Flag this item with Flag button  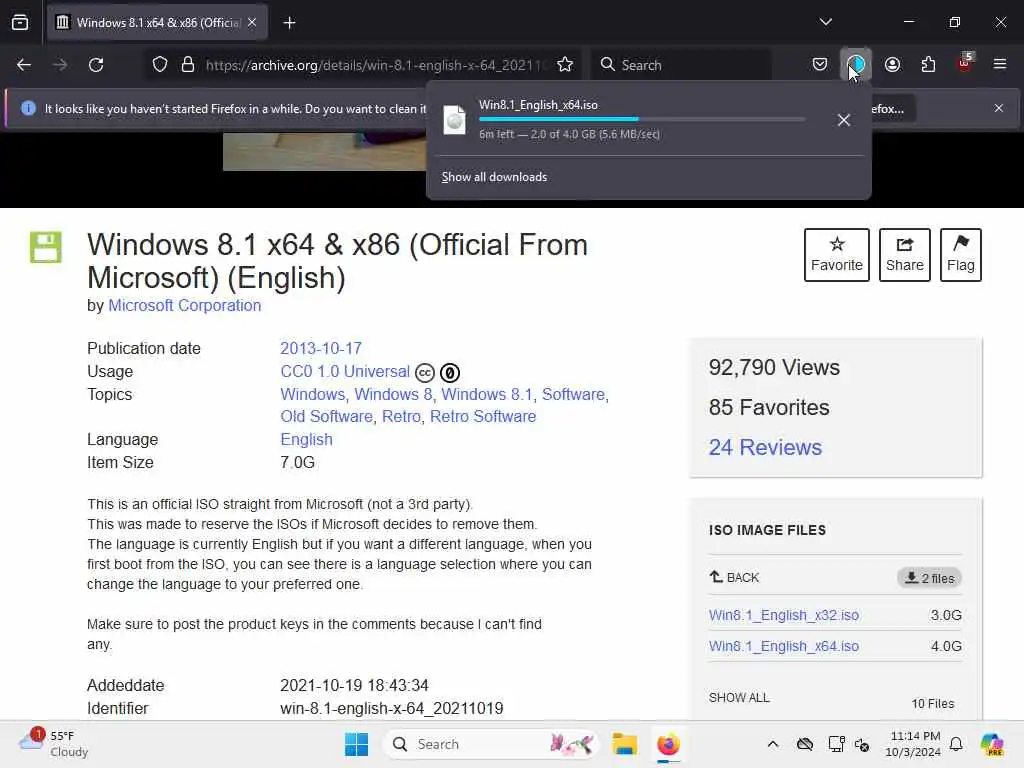961,255
